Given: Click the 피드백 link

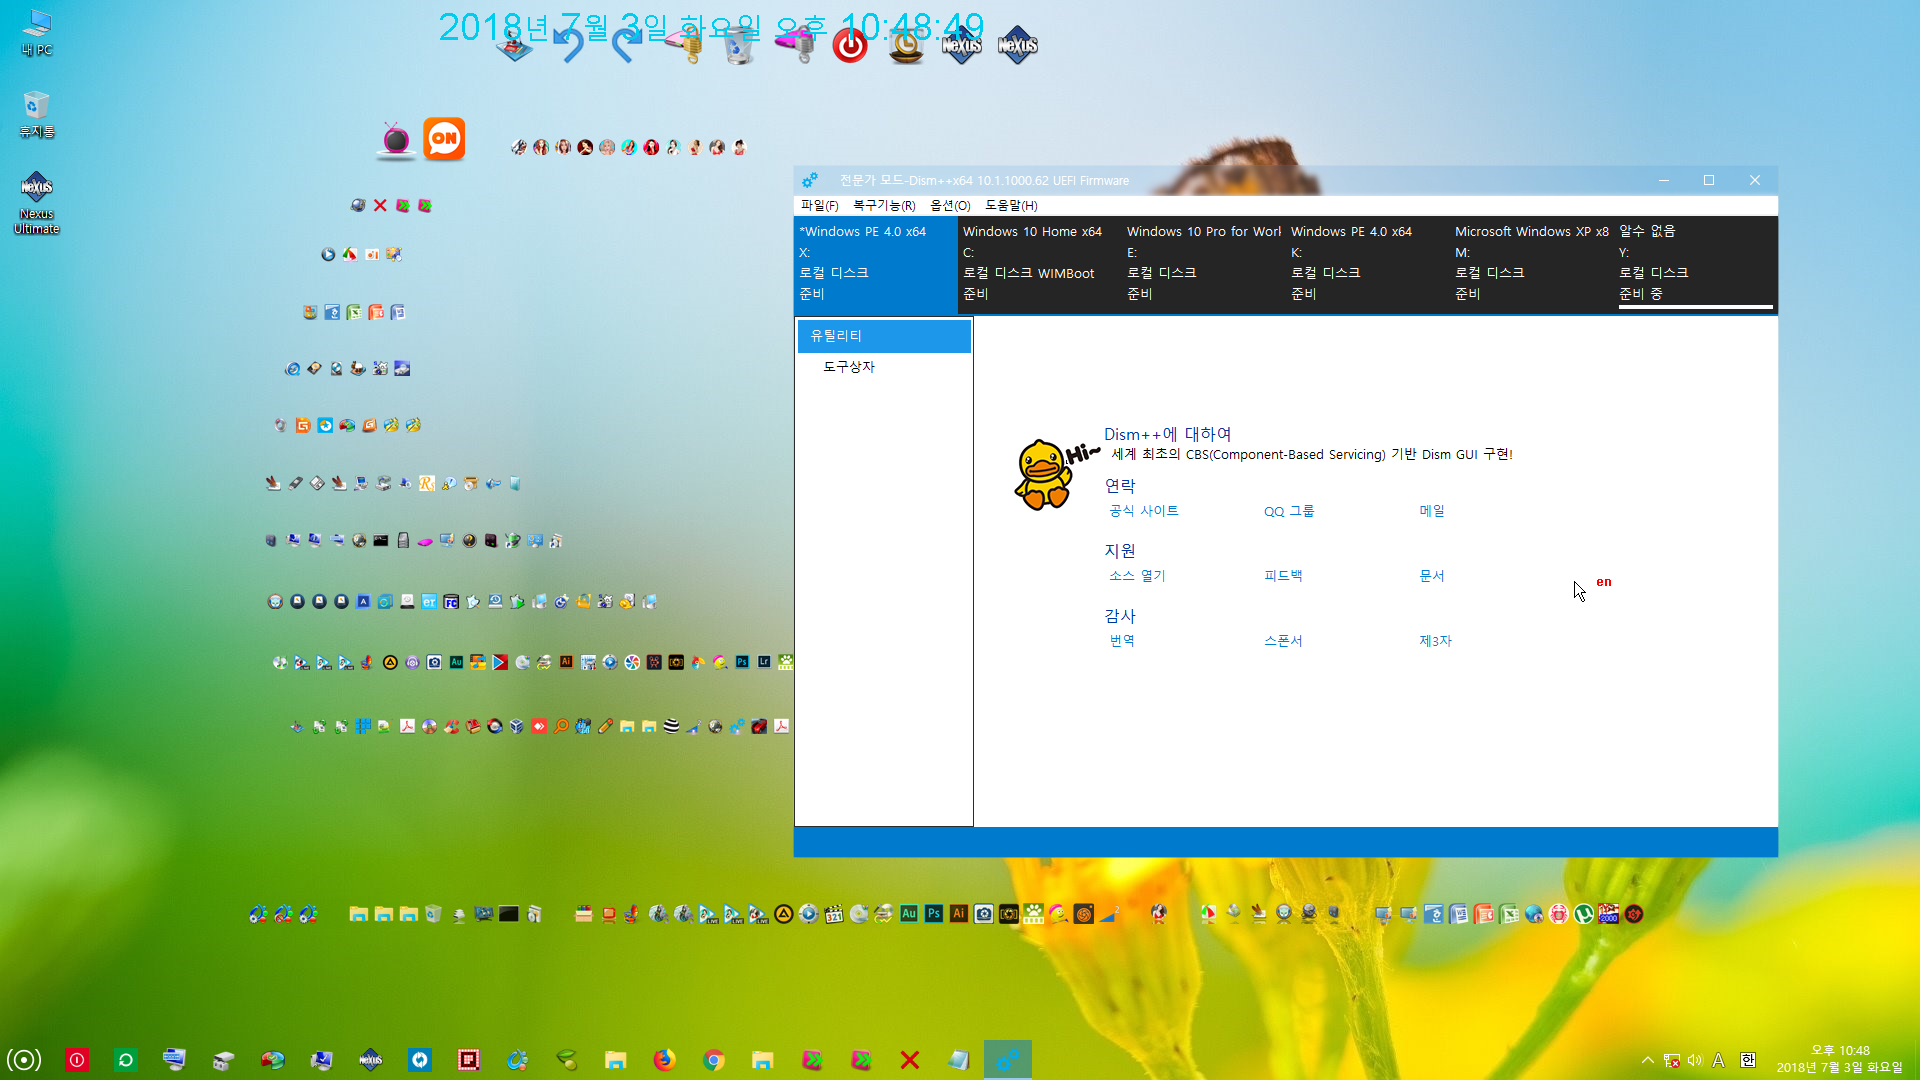Looking at the screenshot, I should [1283, 576].
